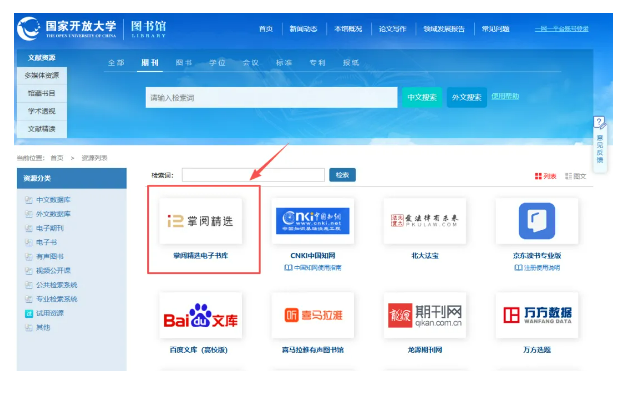Open the 新闻动态 navigation item
This screenshot has width=624, height=396.
pos(303,29)
